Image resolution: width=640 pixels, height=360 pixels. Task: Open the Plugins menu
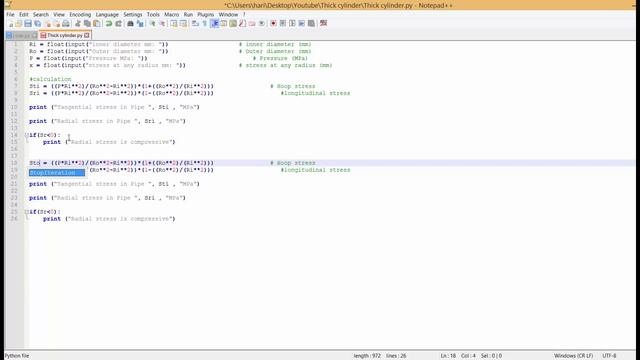(206, 15)
